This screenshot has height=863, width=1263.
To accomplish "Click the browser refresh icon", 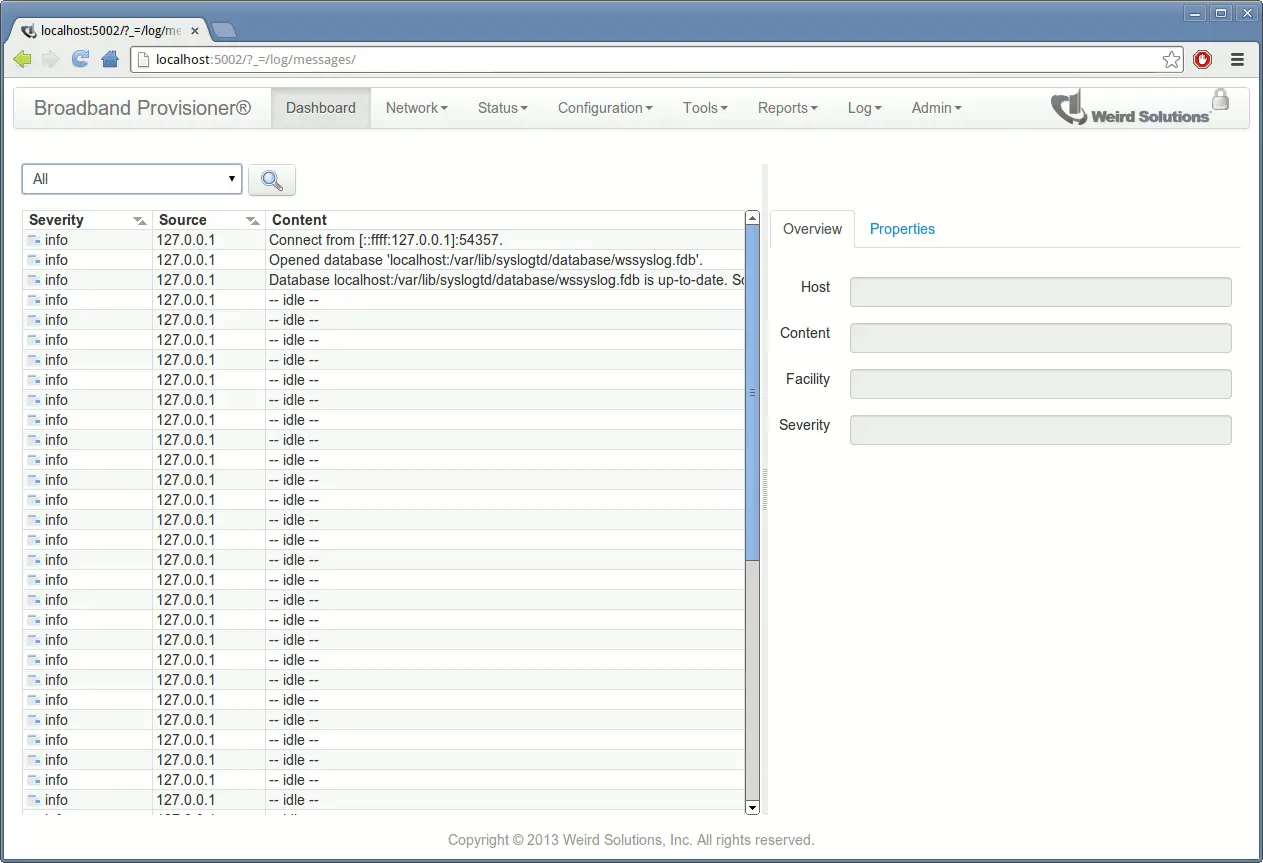I will [80, 59].
